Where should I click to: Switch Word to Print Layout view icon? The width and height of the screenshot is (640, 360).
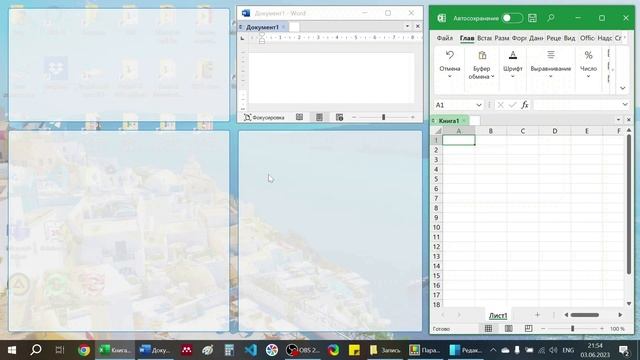[x=319, y=118]
